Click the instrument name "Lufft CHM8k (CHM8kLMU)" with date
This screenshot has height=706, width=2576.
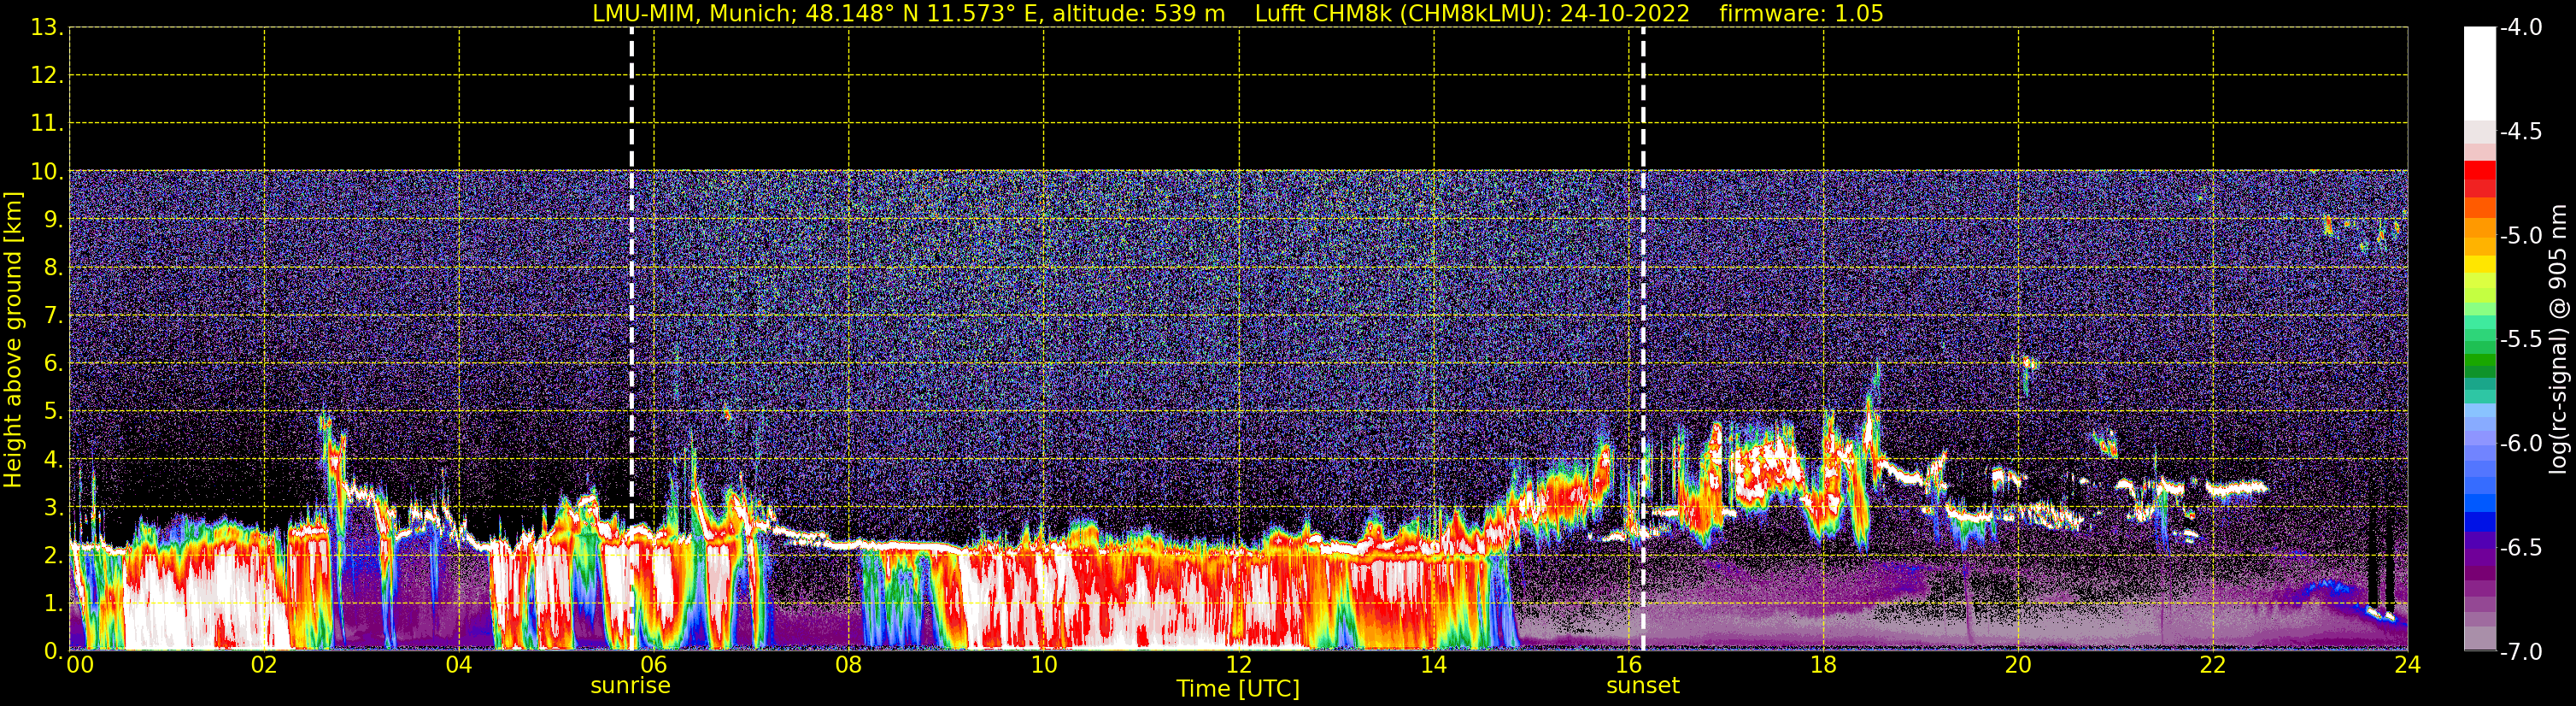click(1472, 14)
